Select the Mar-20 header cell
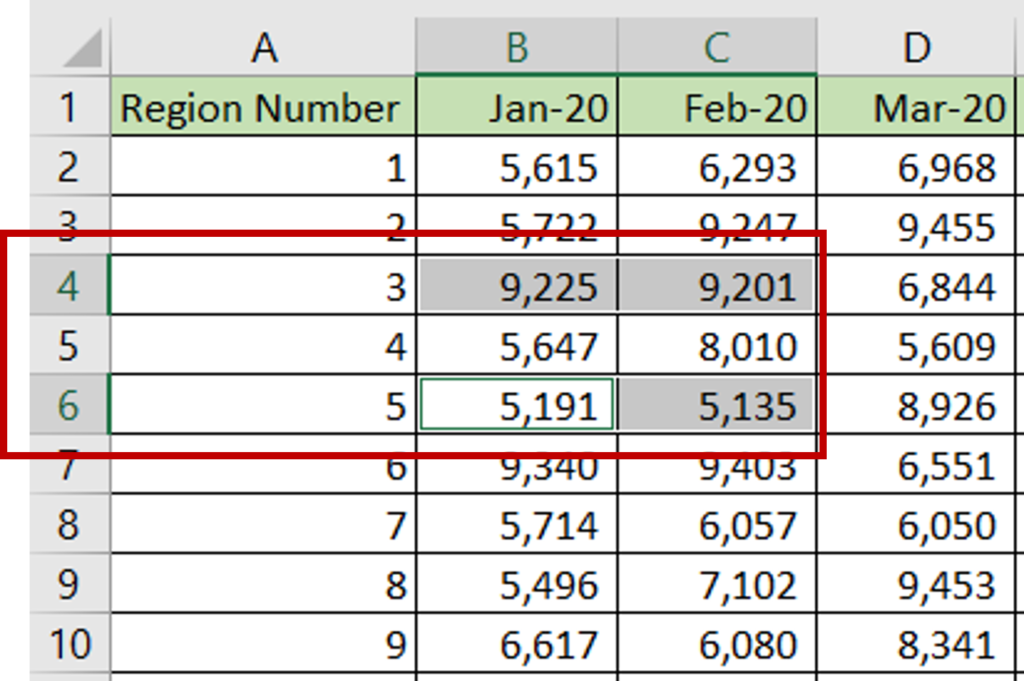 coord(916,108)
